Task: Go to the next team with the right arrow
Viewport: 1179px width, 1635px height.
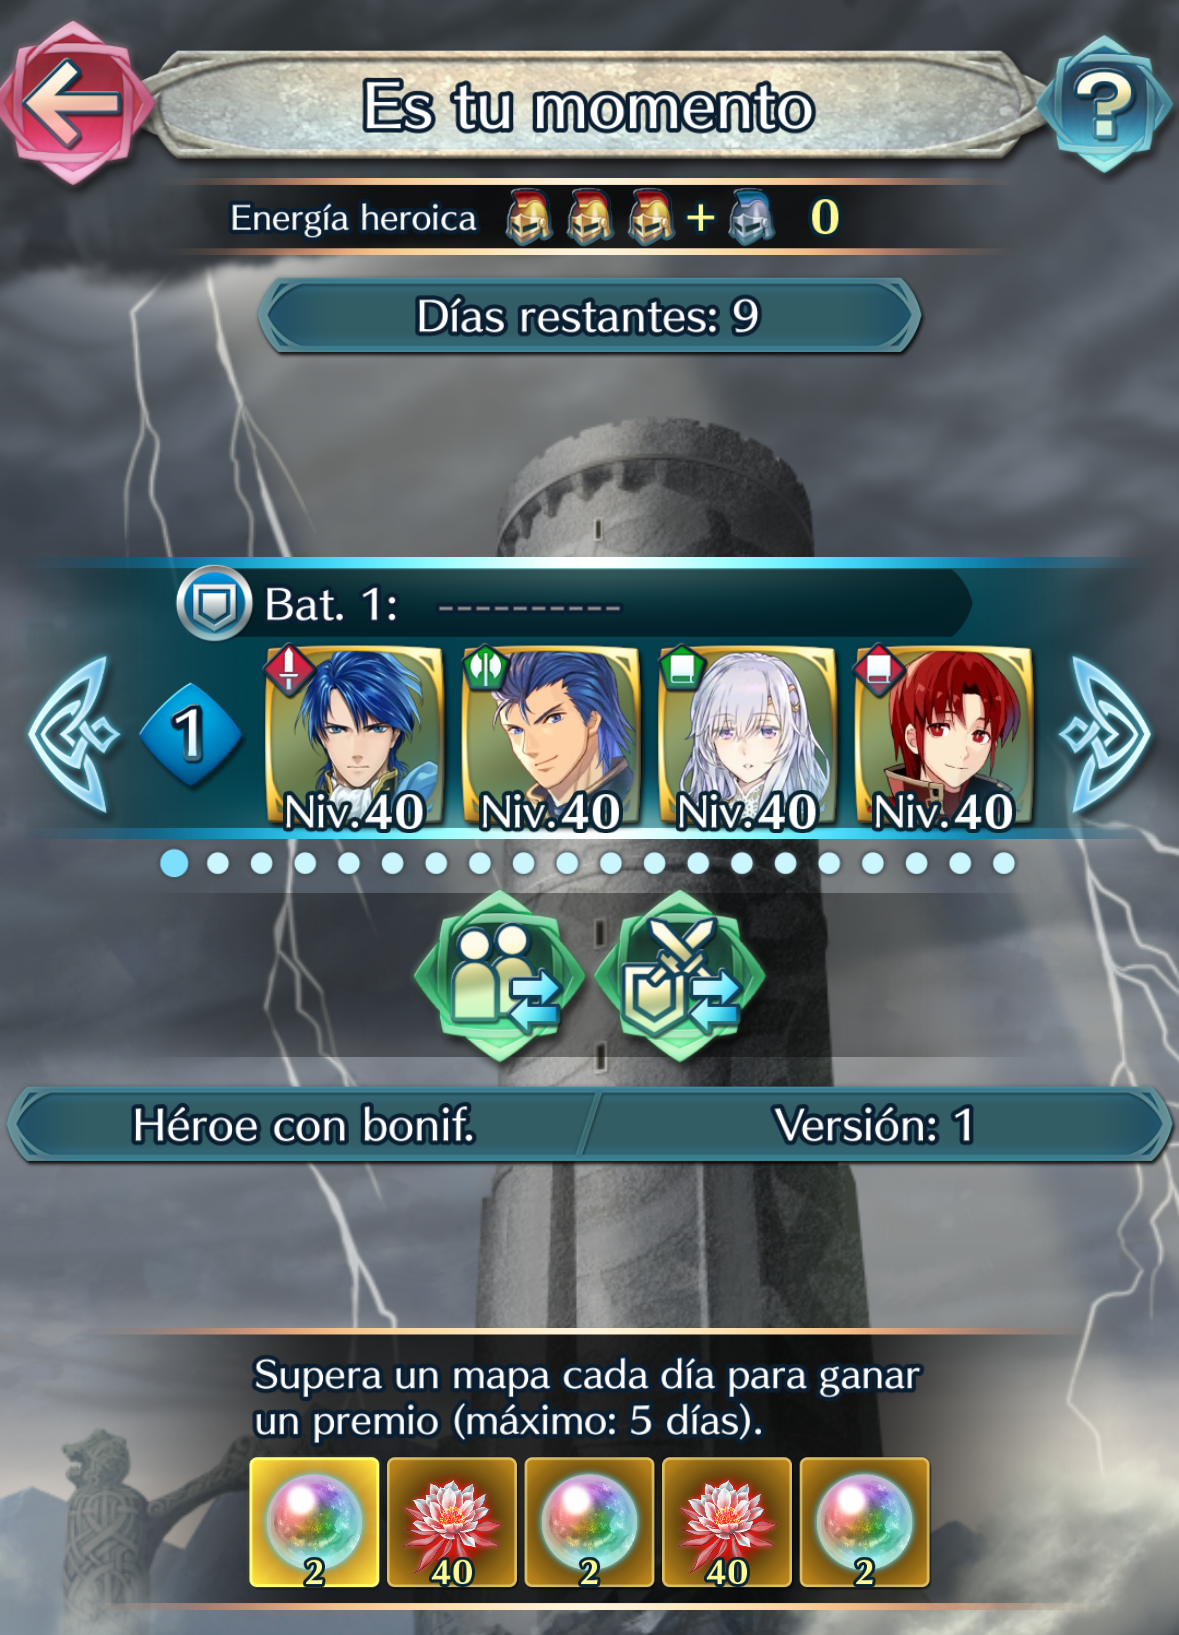Action: [1106, 735]
